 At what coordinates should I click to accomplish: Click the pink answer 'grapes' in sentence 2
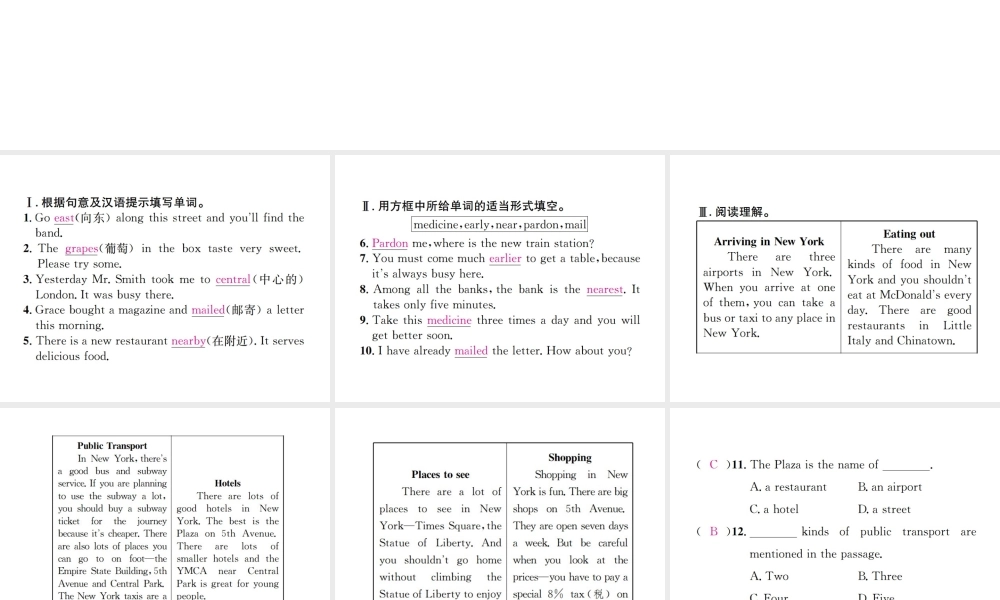(82, 249)
